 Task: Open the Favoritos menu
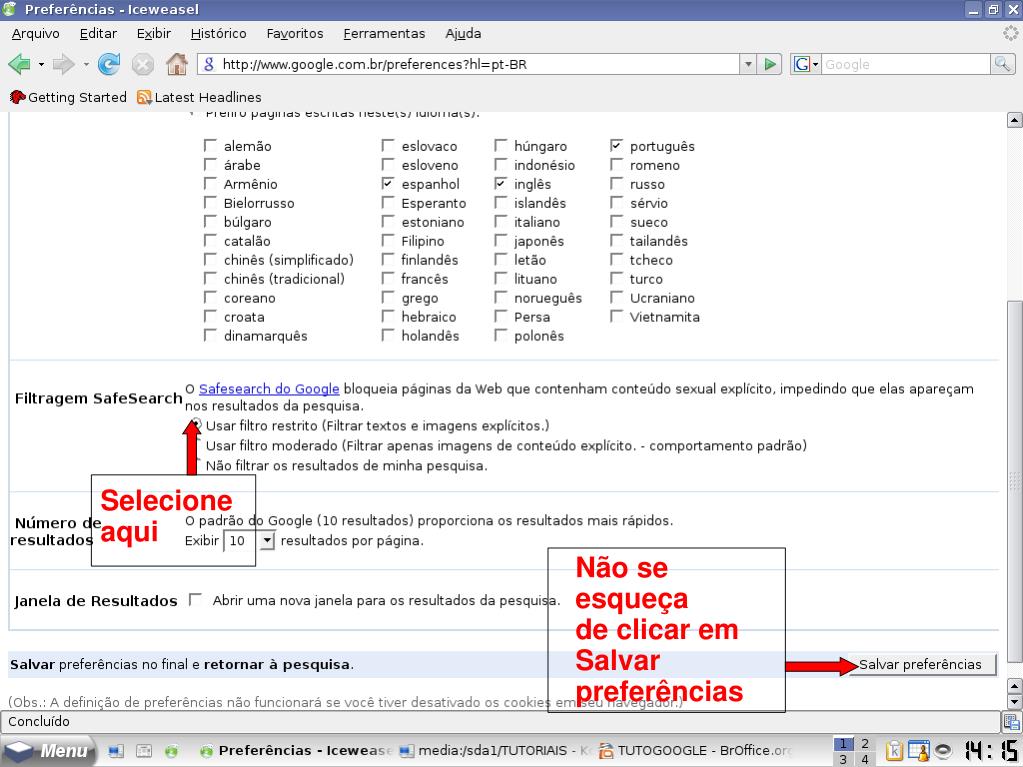295,33
